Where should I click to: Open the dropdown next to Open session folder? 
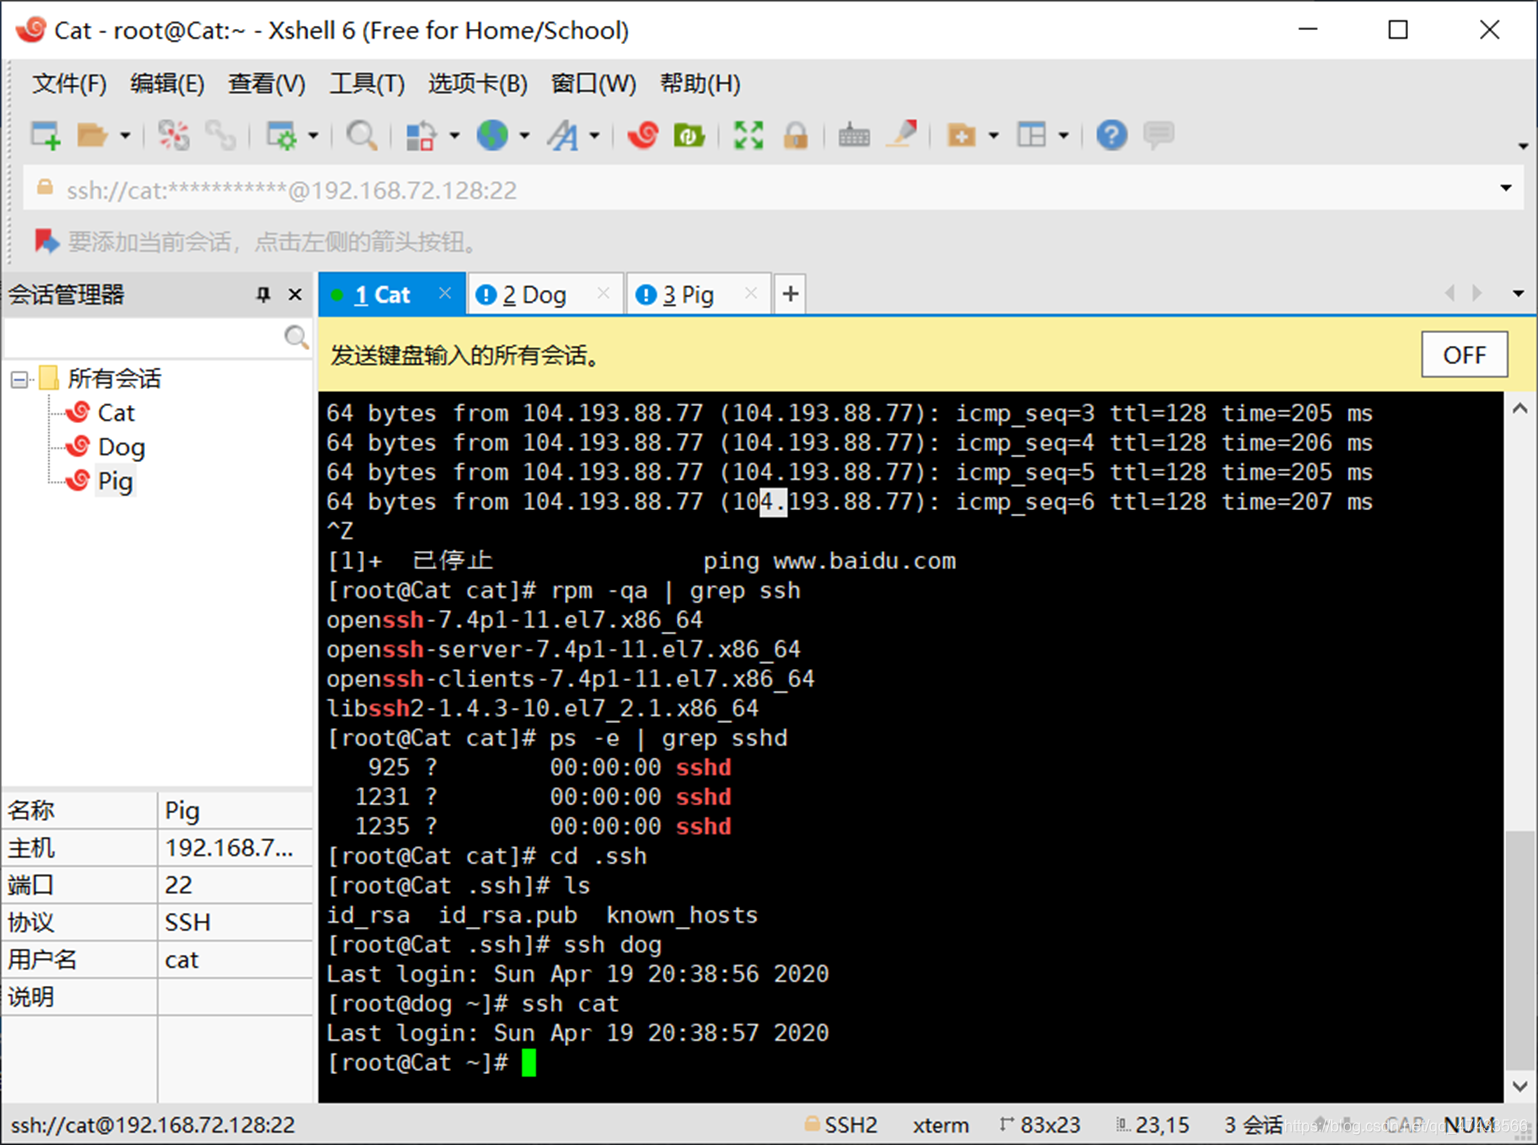(x=125, y=135)
